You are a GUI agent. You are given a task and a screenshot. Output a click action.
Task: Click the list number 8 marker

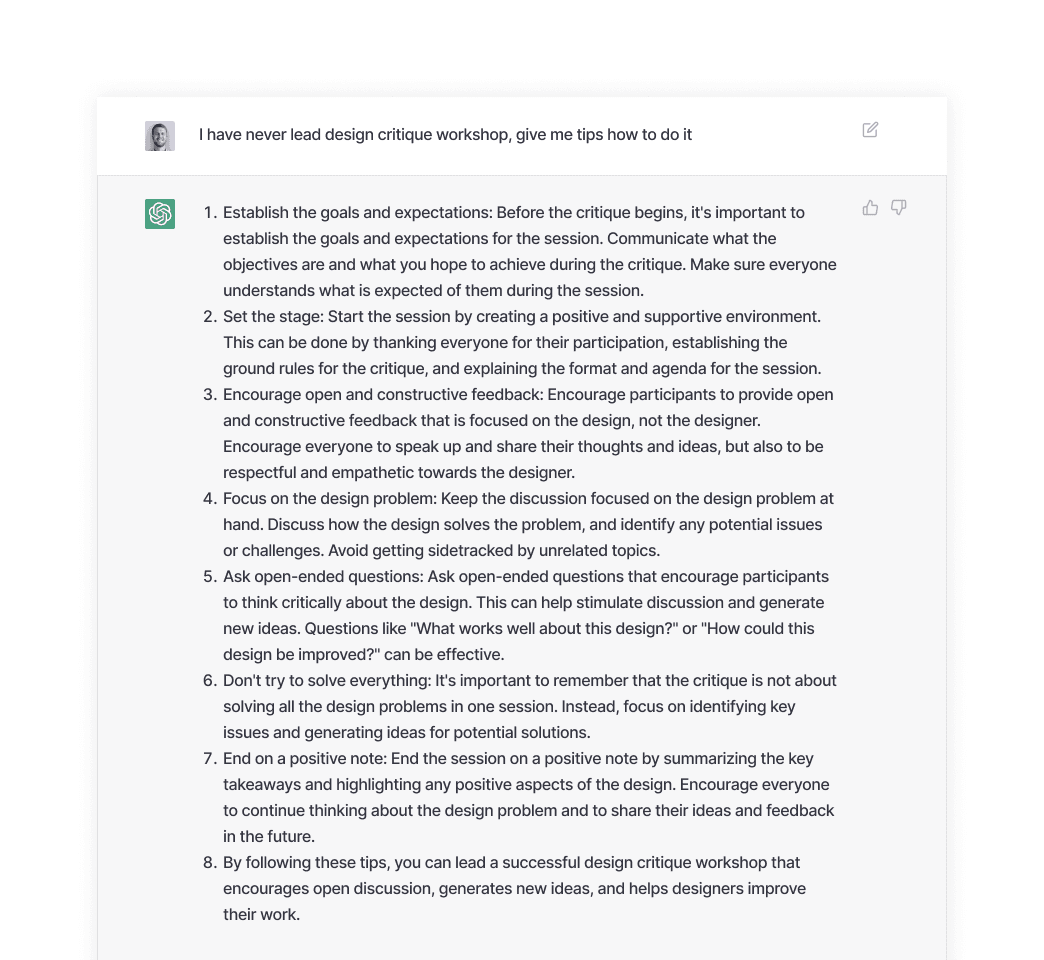pyautogui.click(x=210, y=863)
